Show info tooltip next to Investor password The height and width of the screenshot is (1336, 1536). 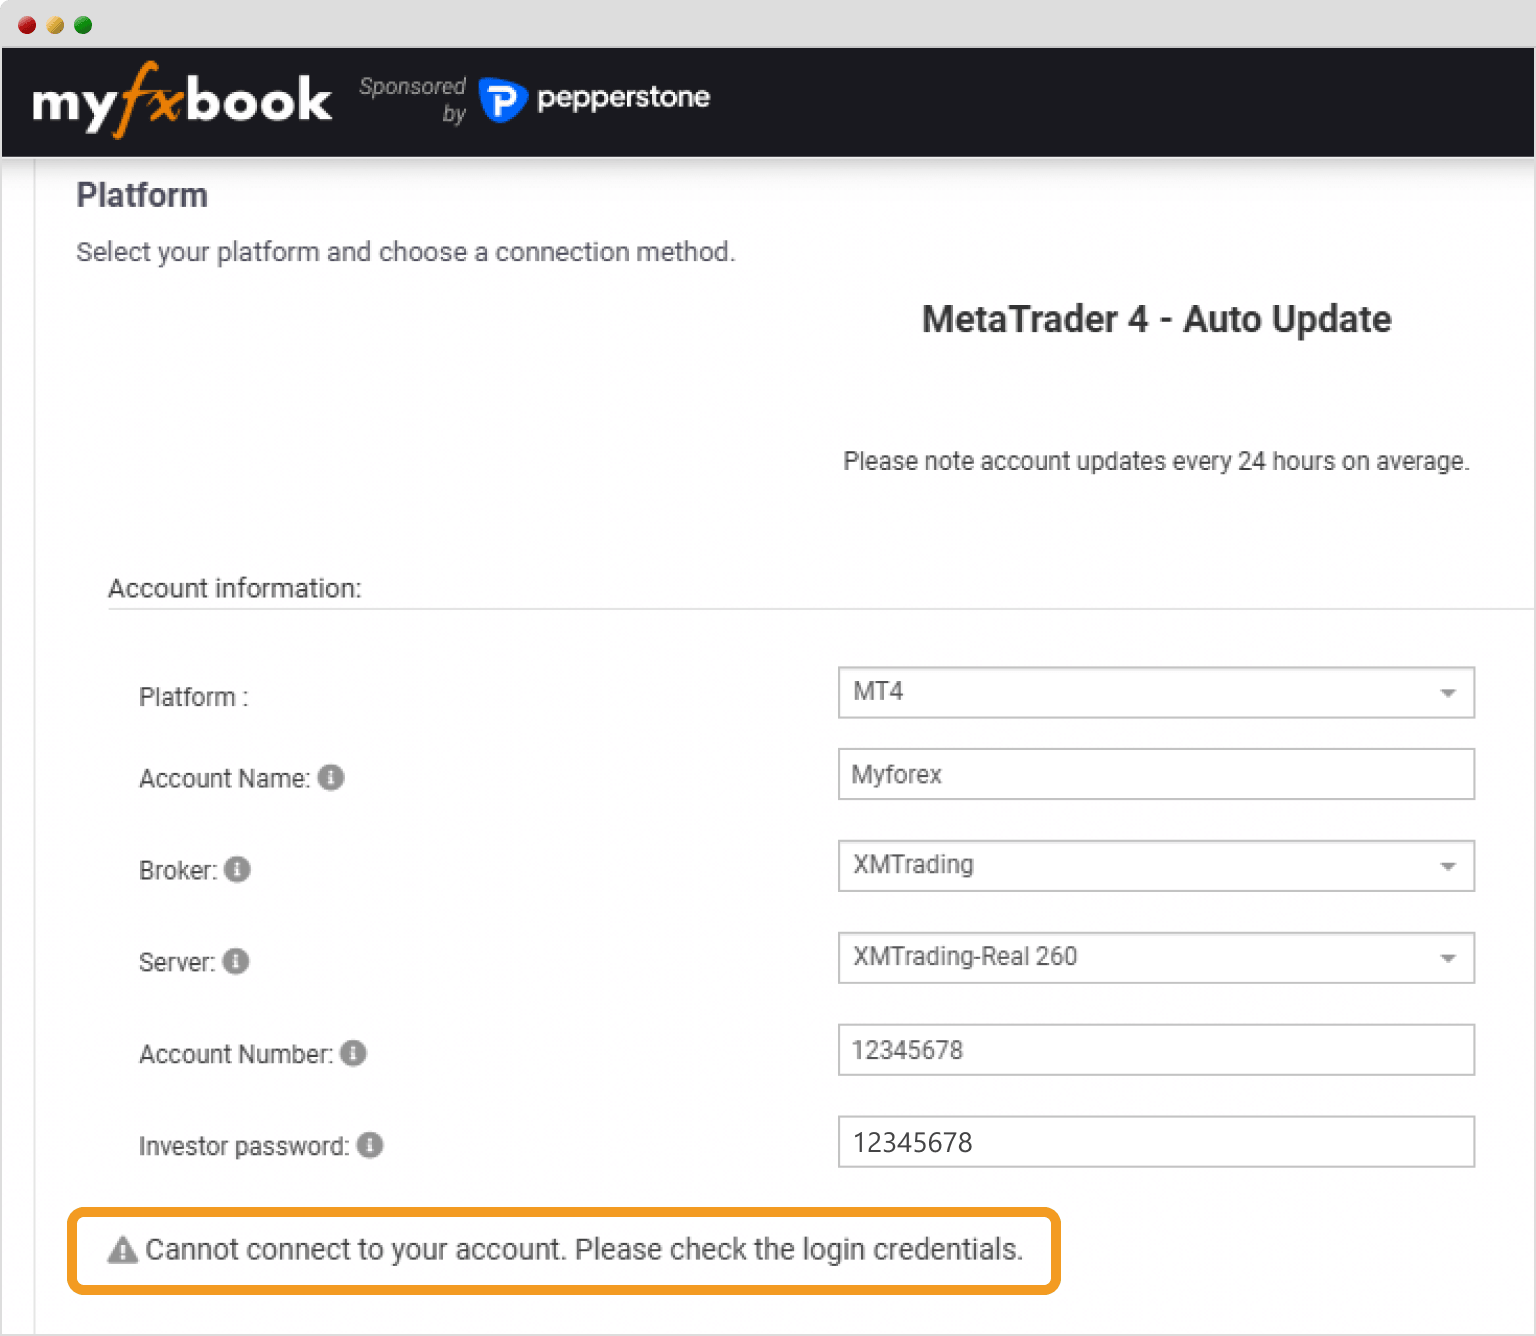pyautogui.click(x=370, y=1145)
